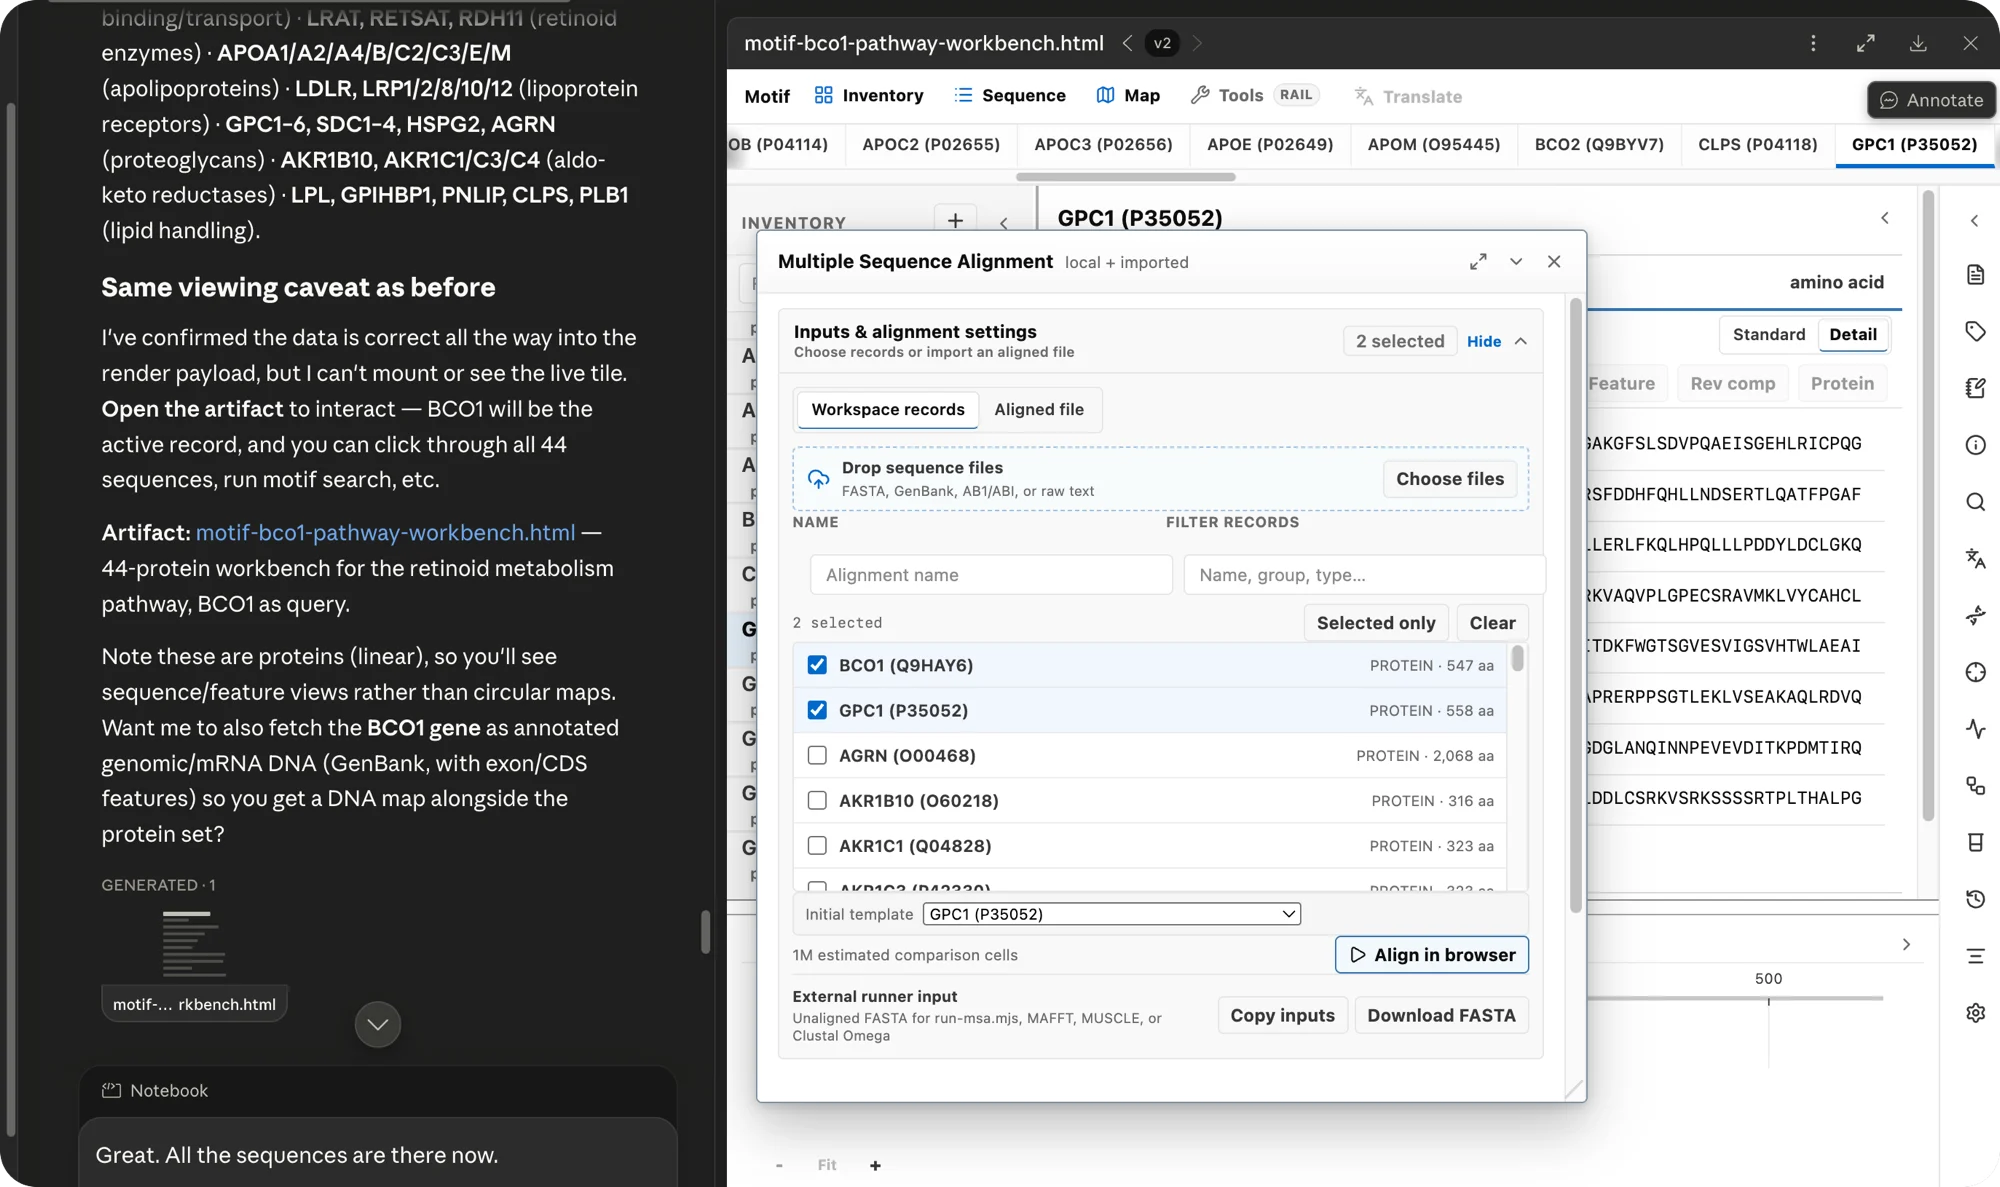Click the beaker container icon in right rail
Viewport: 2000px width, 1187px height.
point(1975,842)
